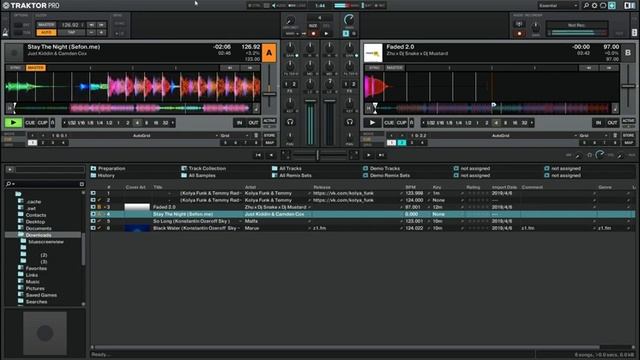The height and width of the screenshot is (360, 640).
Task: Store cue point on Deck A
Action: [x=269, y=136]
